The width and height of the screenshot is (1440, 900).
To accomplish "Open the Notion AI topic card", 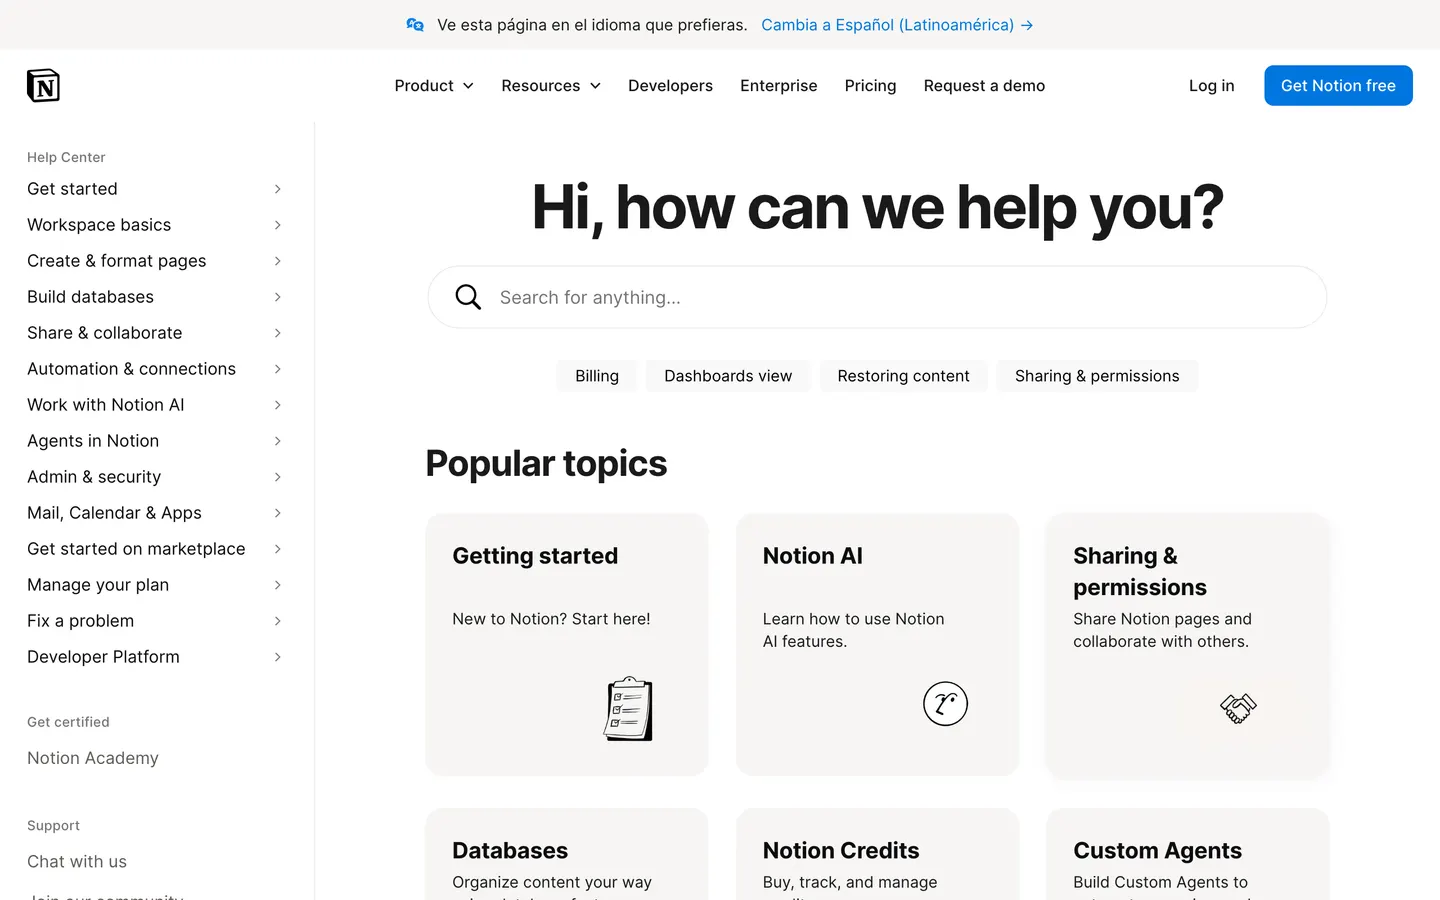I will [x=877, y=645].
